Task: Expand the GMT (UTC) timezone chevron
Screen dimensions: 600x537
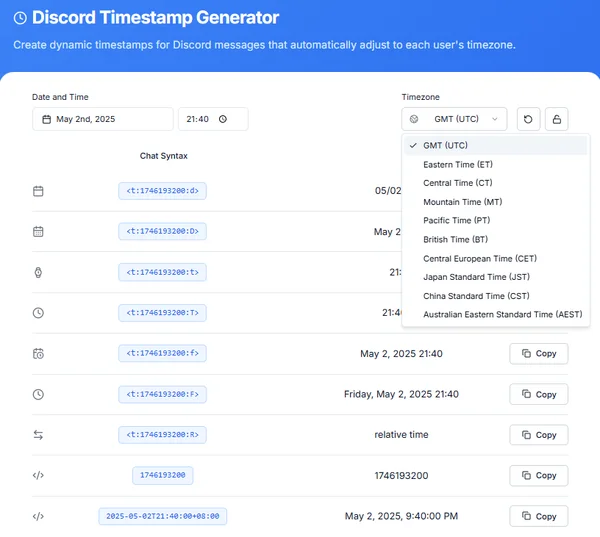Action: [494, 119]
